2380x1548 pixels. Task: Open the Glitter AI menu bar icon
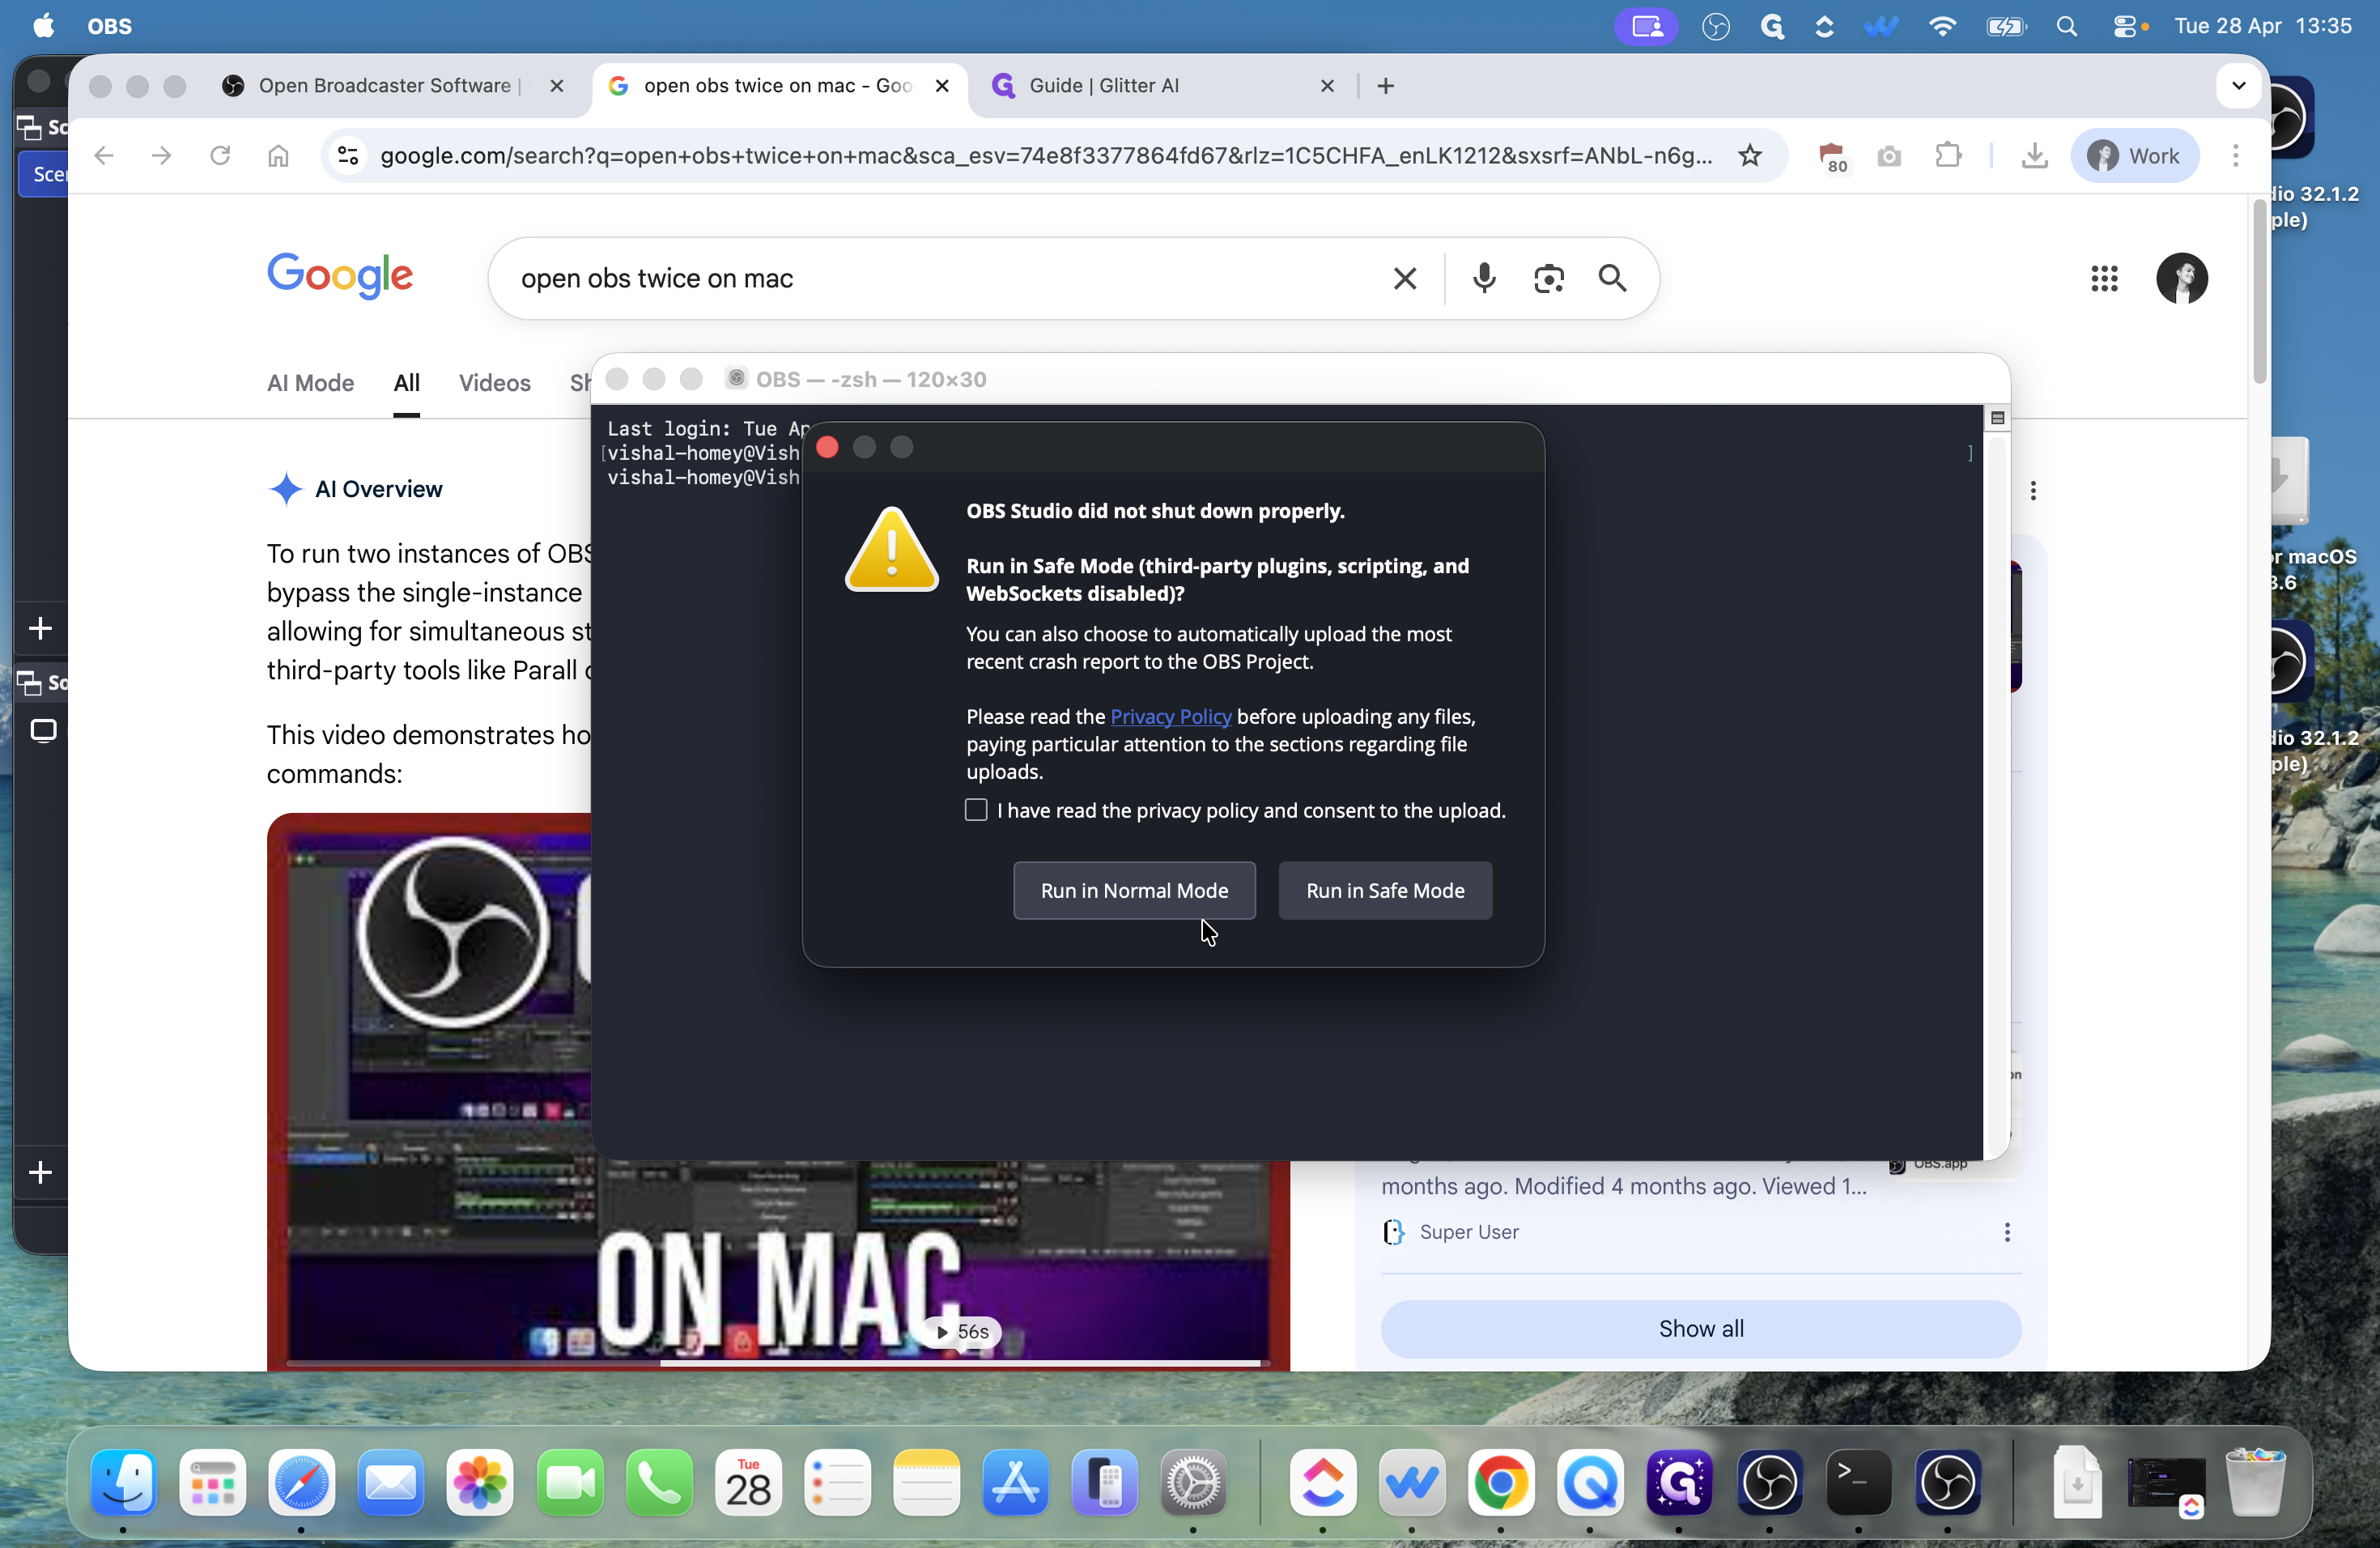(x=1772, y=26)
